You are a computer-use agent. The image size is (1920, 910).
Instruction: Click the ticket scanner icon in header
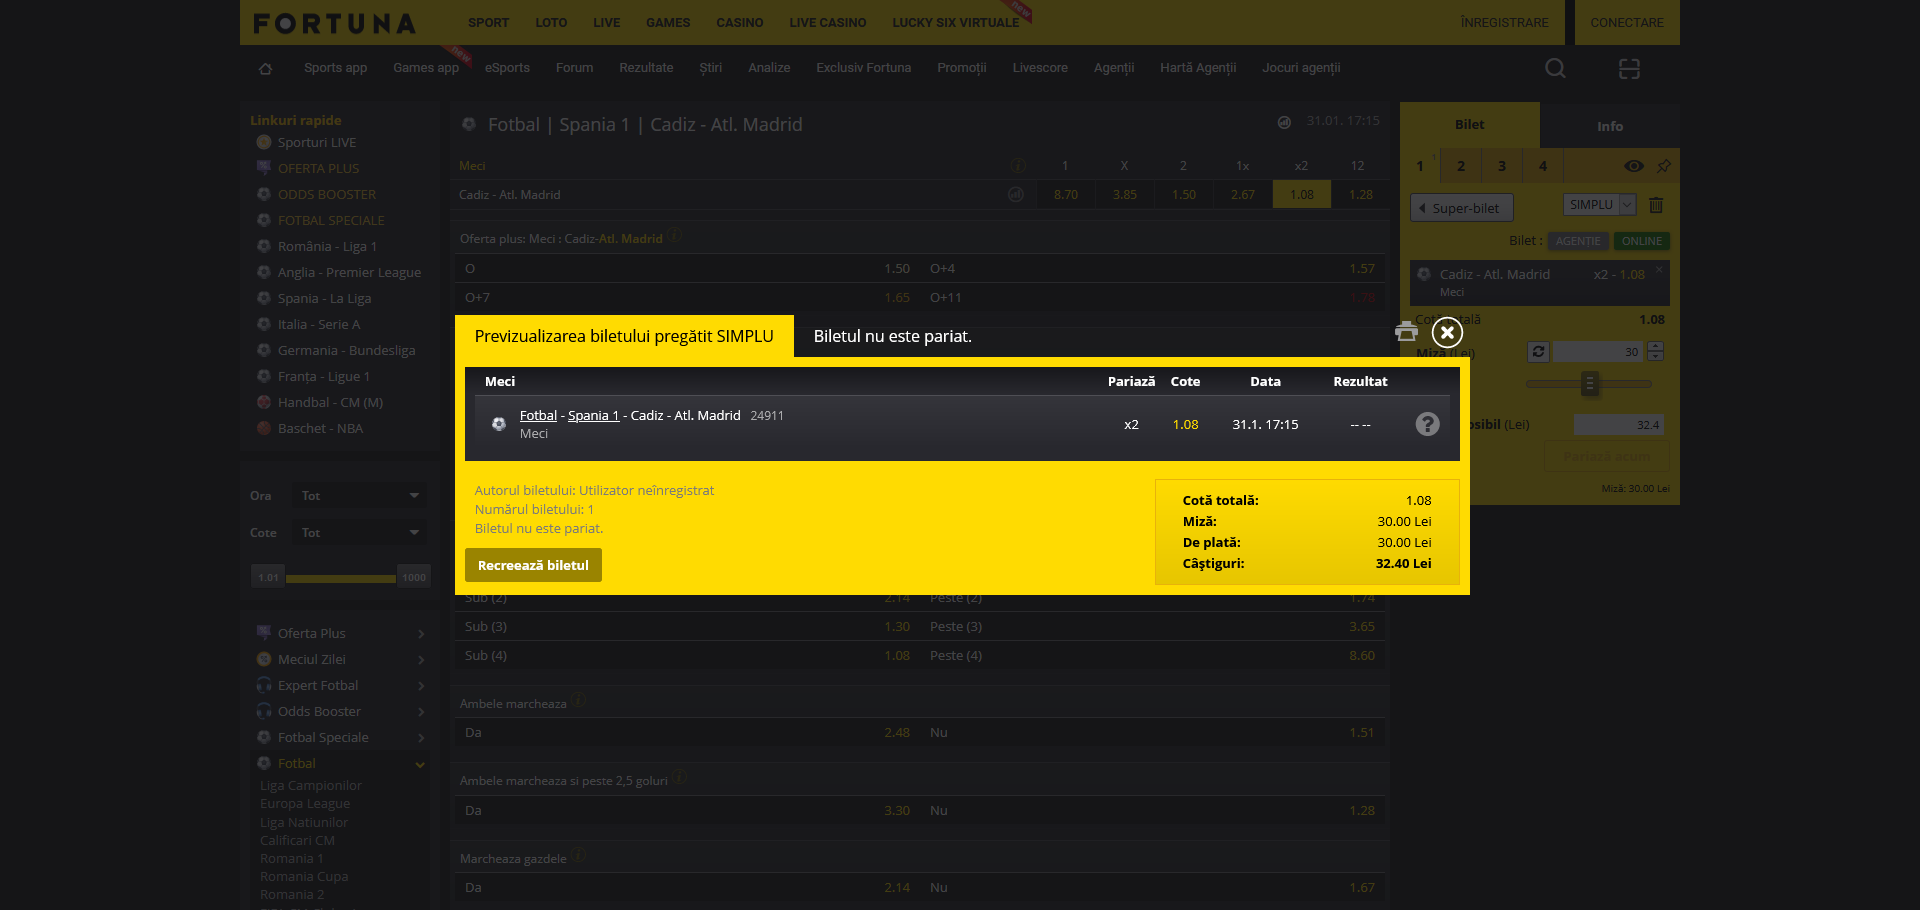(1629, 68)
